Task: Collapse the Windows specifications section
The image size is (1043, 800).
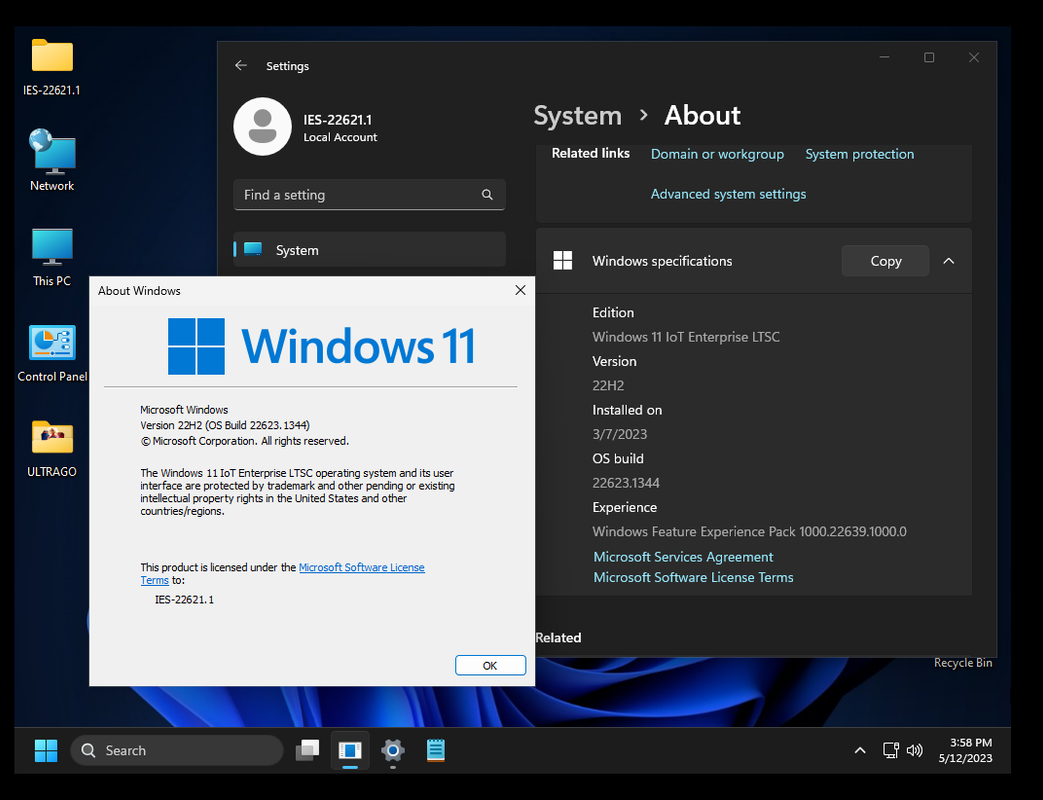Action: point(949,261)
